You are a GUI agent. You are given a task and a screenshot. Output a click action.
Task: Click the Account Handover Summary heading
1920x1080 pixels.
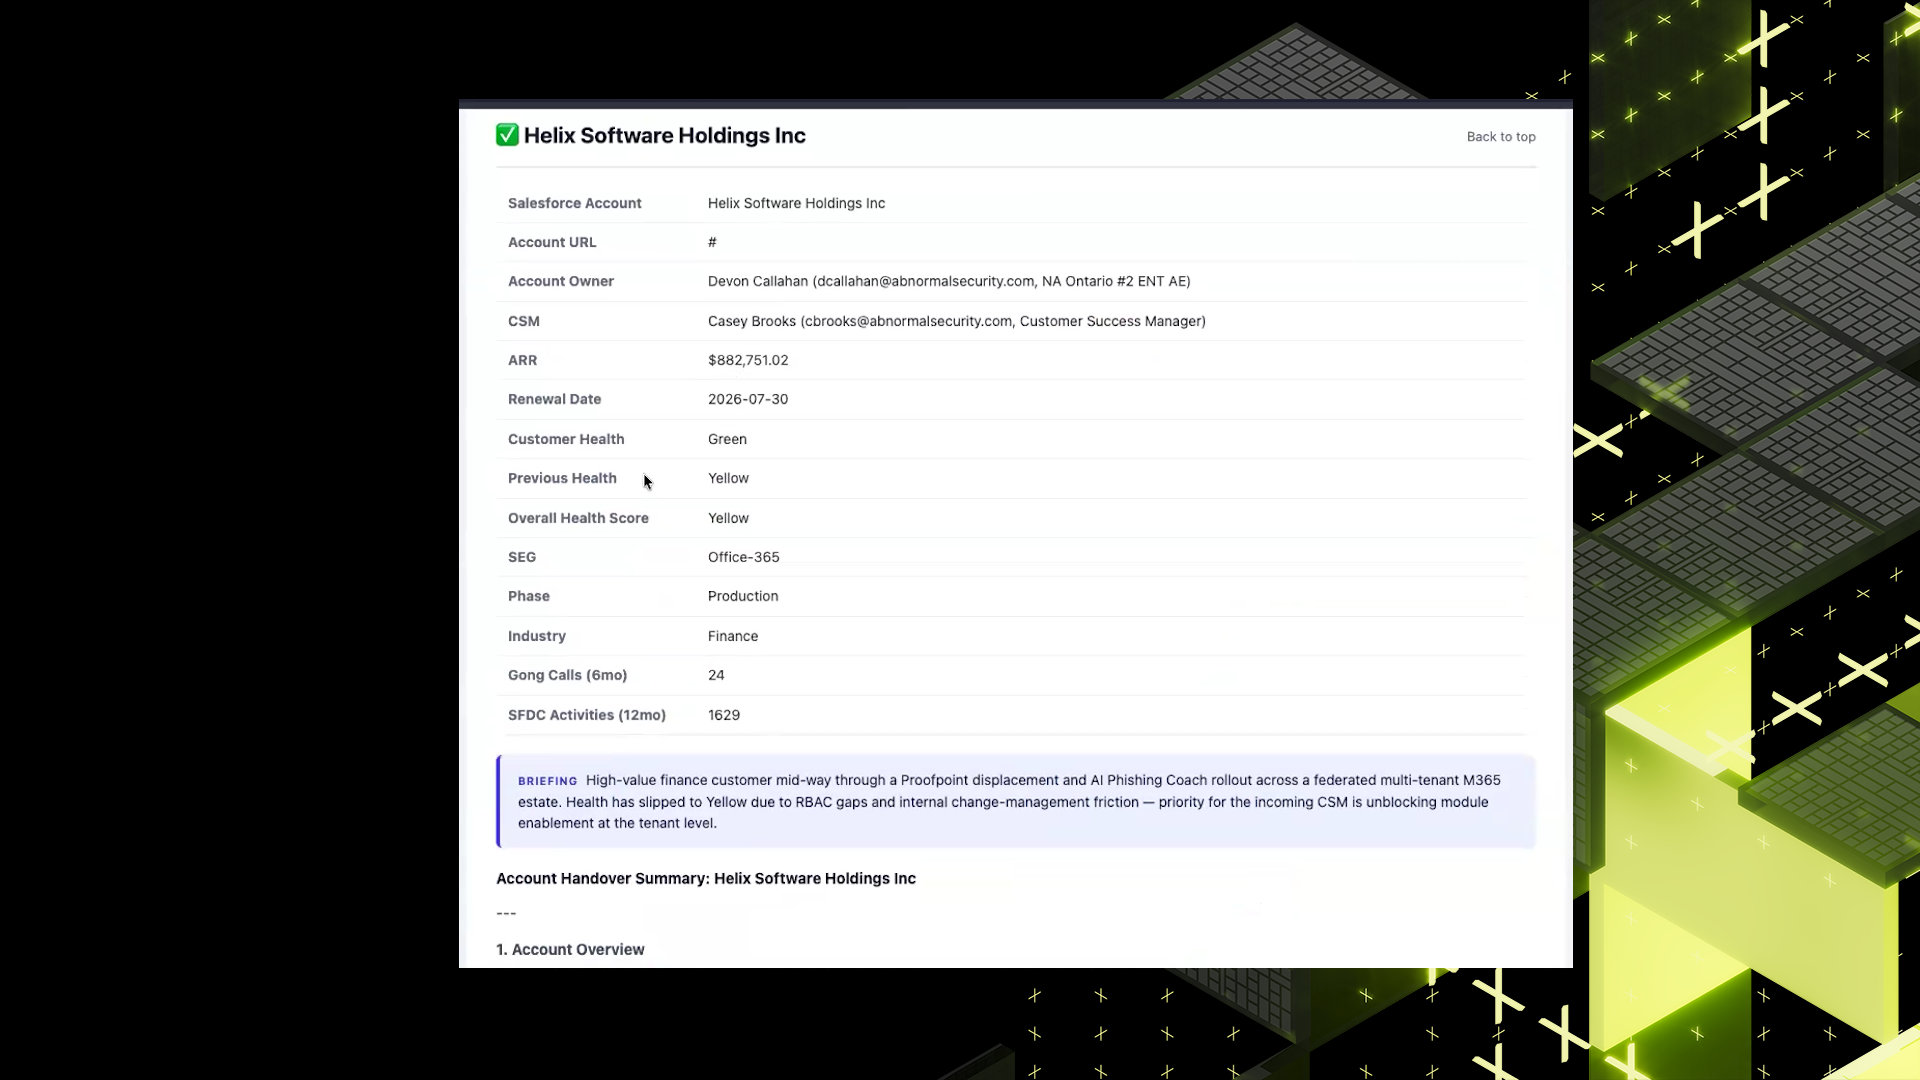pos(706,878)
